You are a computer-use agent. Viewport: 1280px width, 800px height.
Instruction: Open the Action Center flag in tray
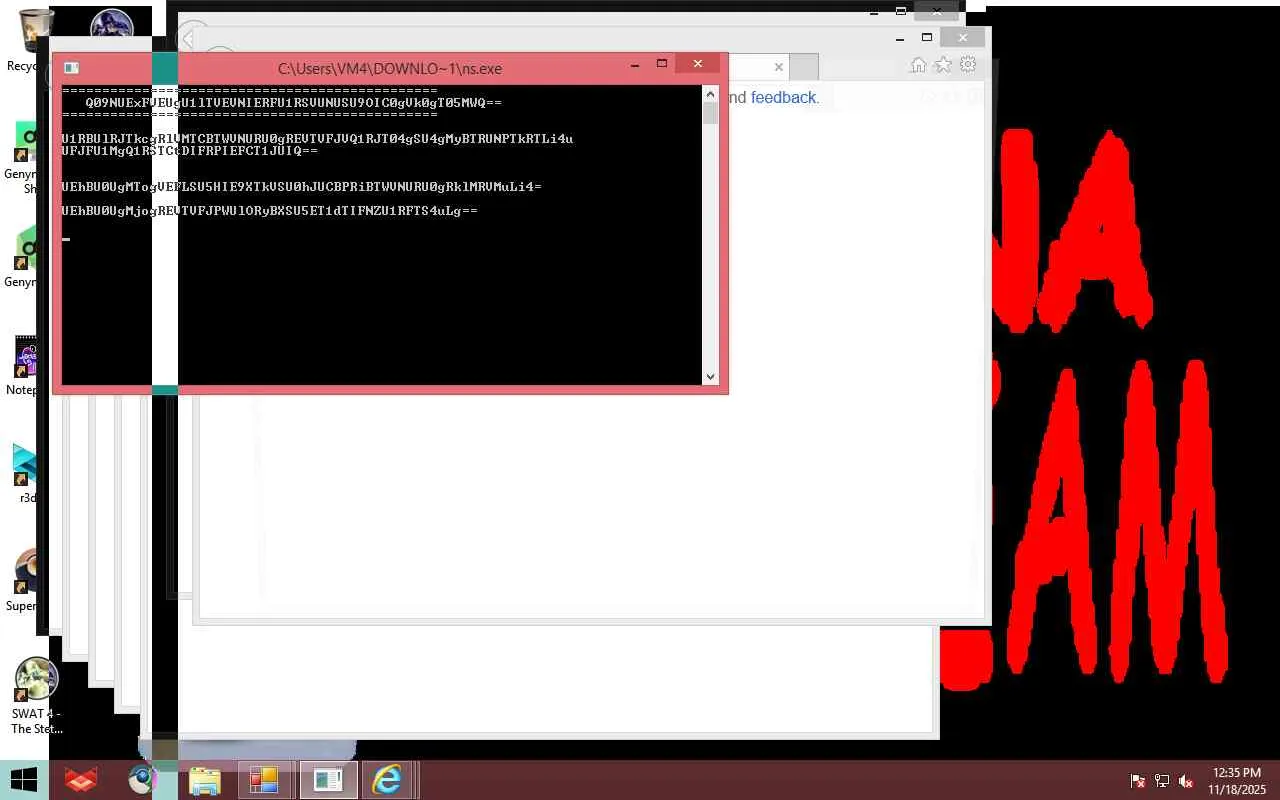click(1137, 781)
